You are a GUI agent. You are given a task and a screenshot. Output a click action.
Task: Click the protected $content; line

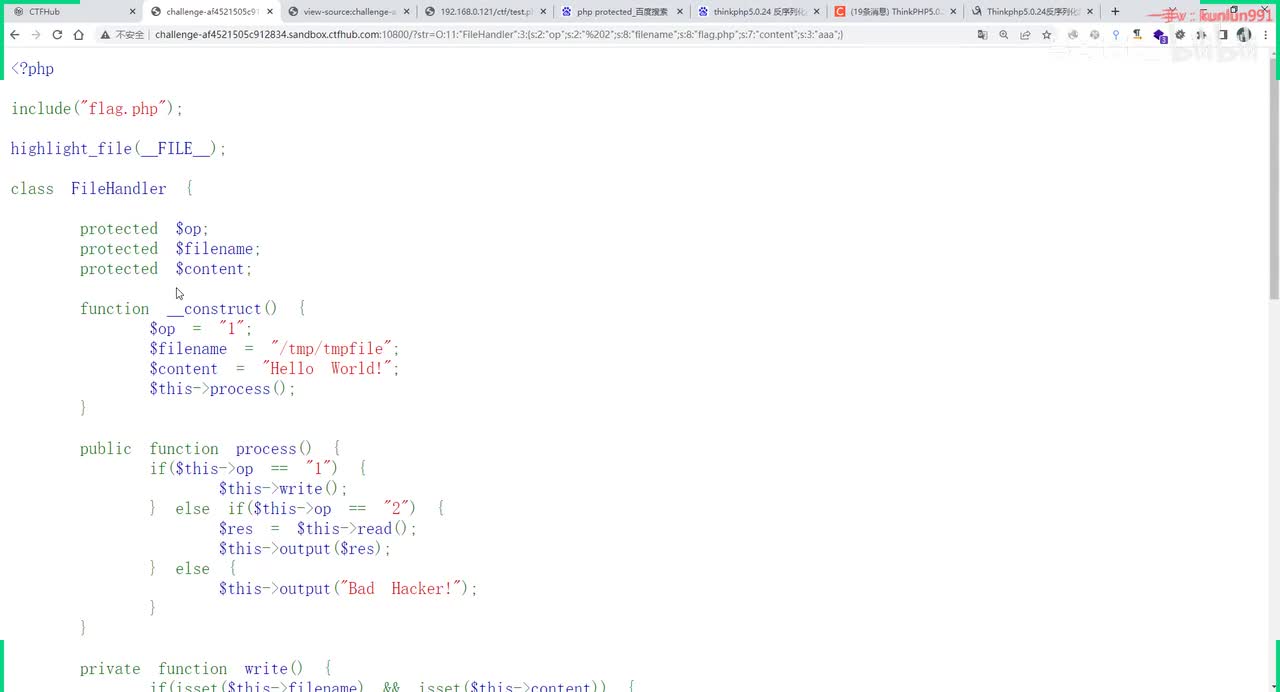[x=166, y=268]
